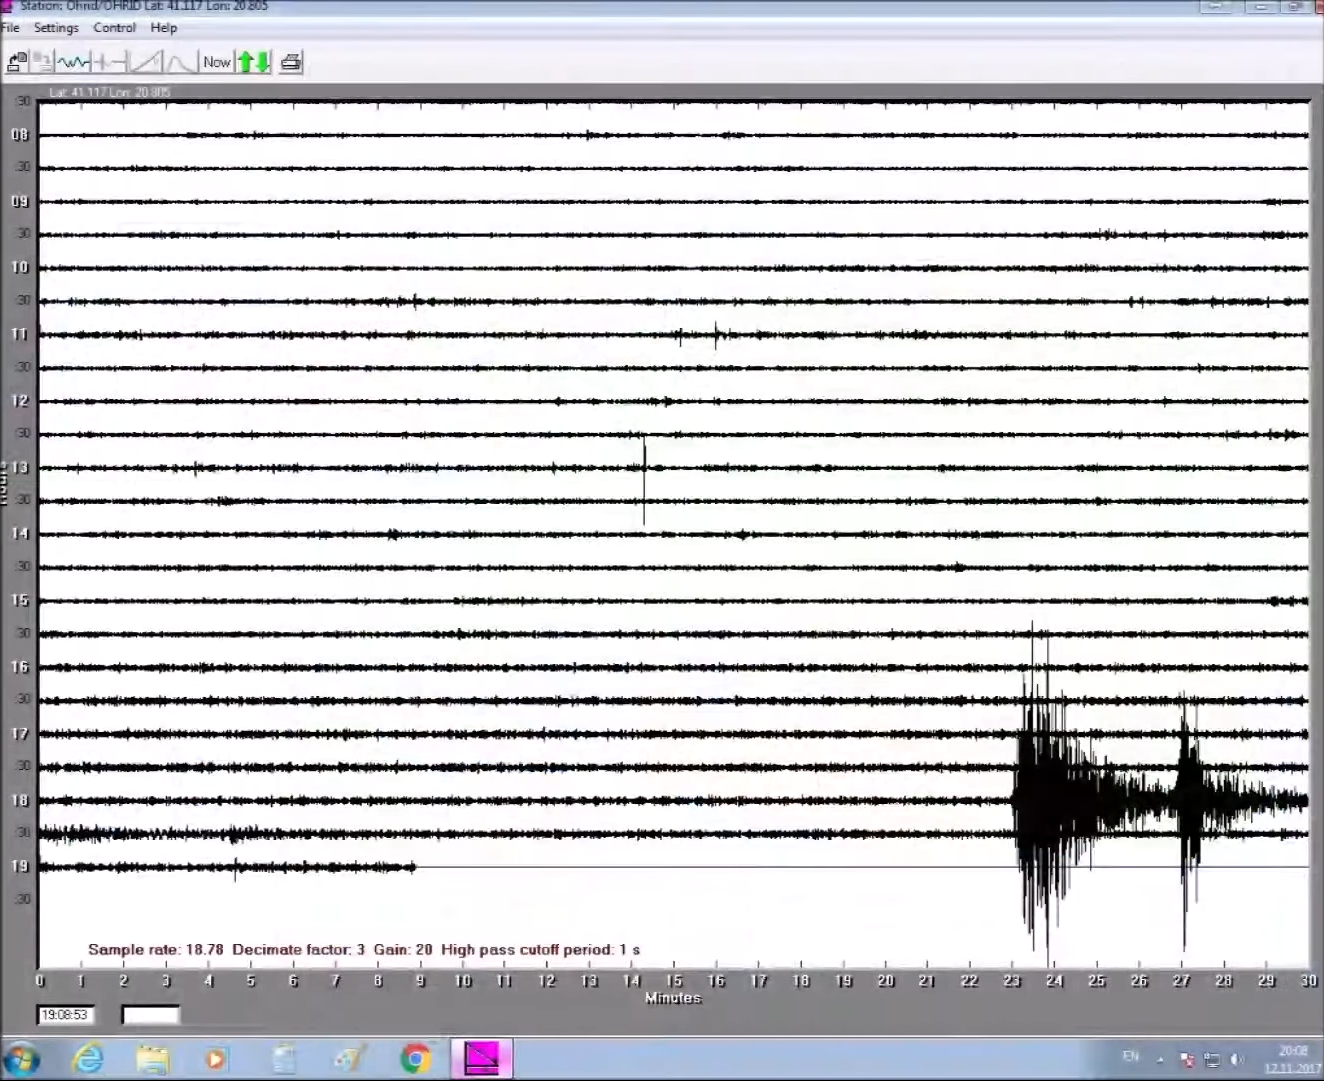
Task: Open the Settings menu
Action: [56, 27]
